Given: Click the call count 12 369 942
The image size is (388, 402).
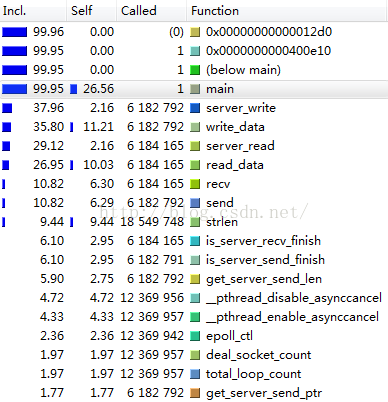Looking at the screenshot, I should [152, 336].
